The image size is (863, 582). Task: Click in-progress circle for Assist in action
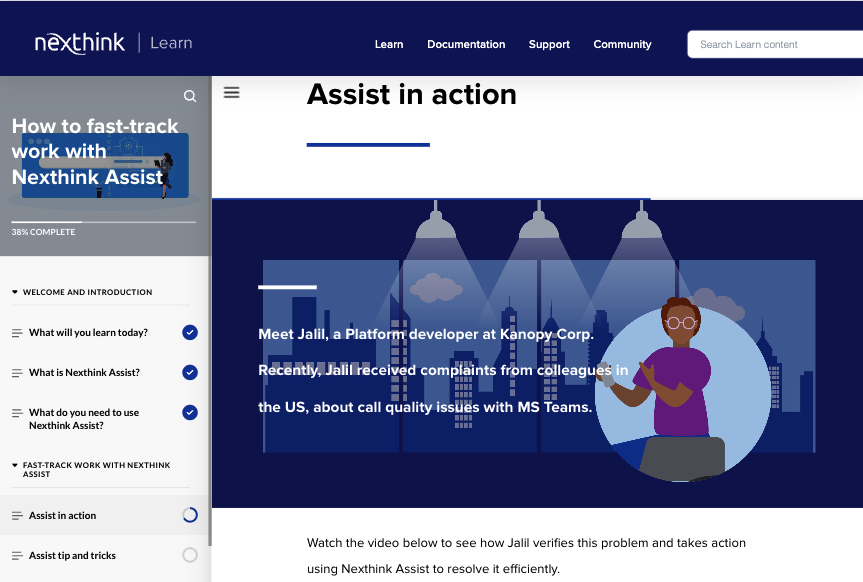tap(190, 515)
